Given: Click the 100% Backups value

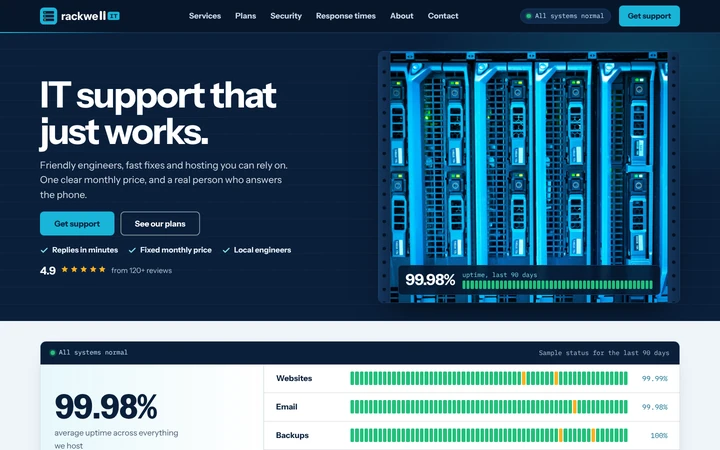Looking at the screenshot, I should pos(659,436).
